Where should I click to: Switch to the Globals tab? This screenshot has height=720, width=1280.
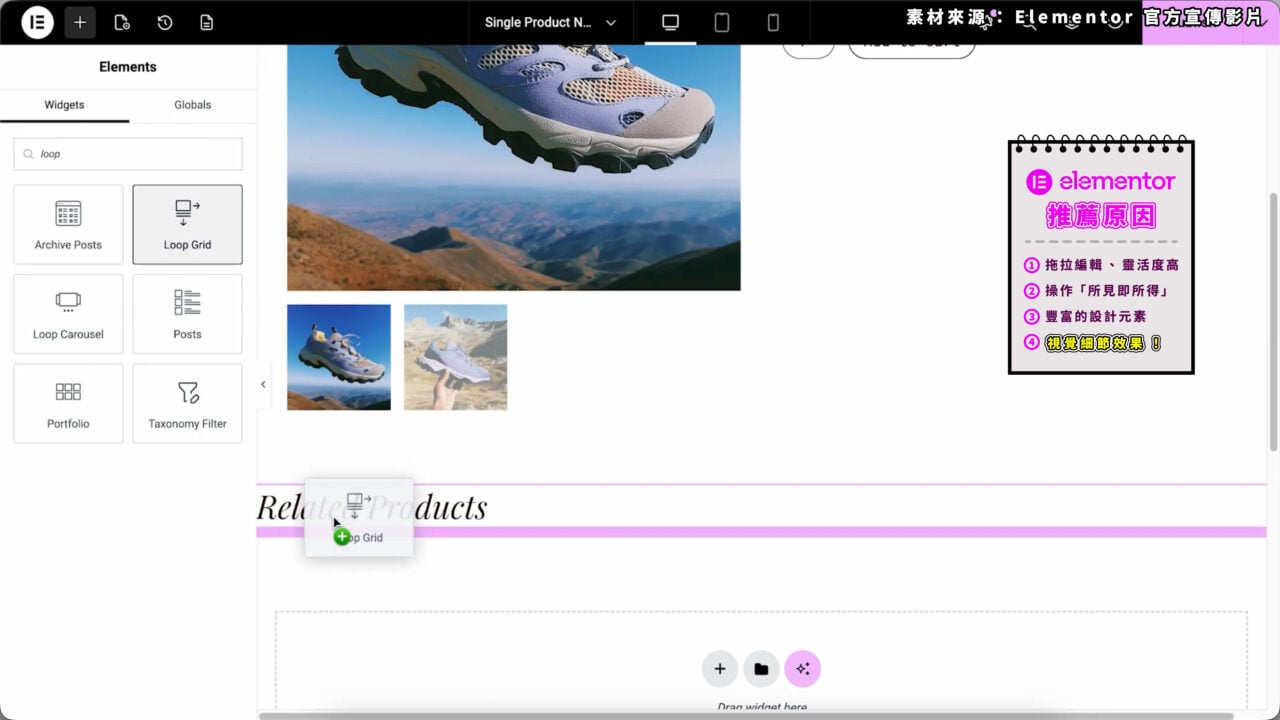(x=193, y=105)
